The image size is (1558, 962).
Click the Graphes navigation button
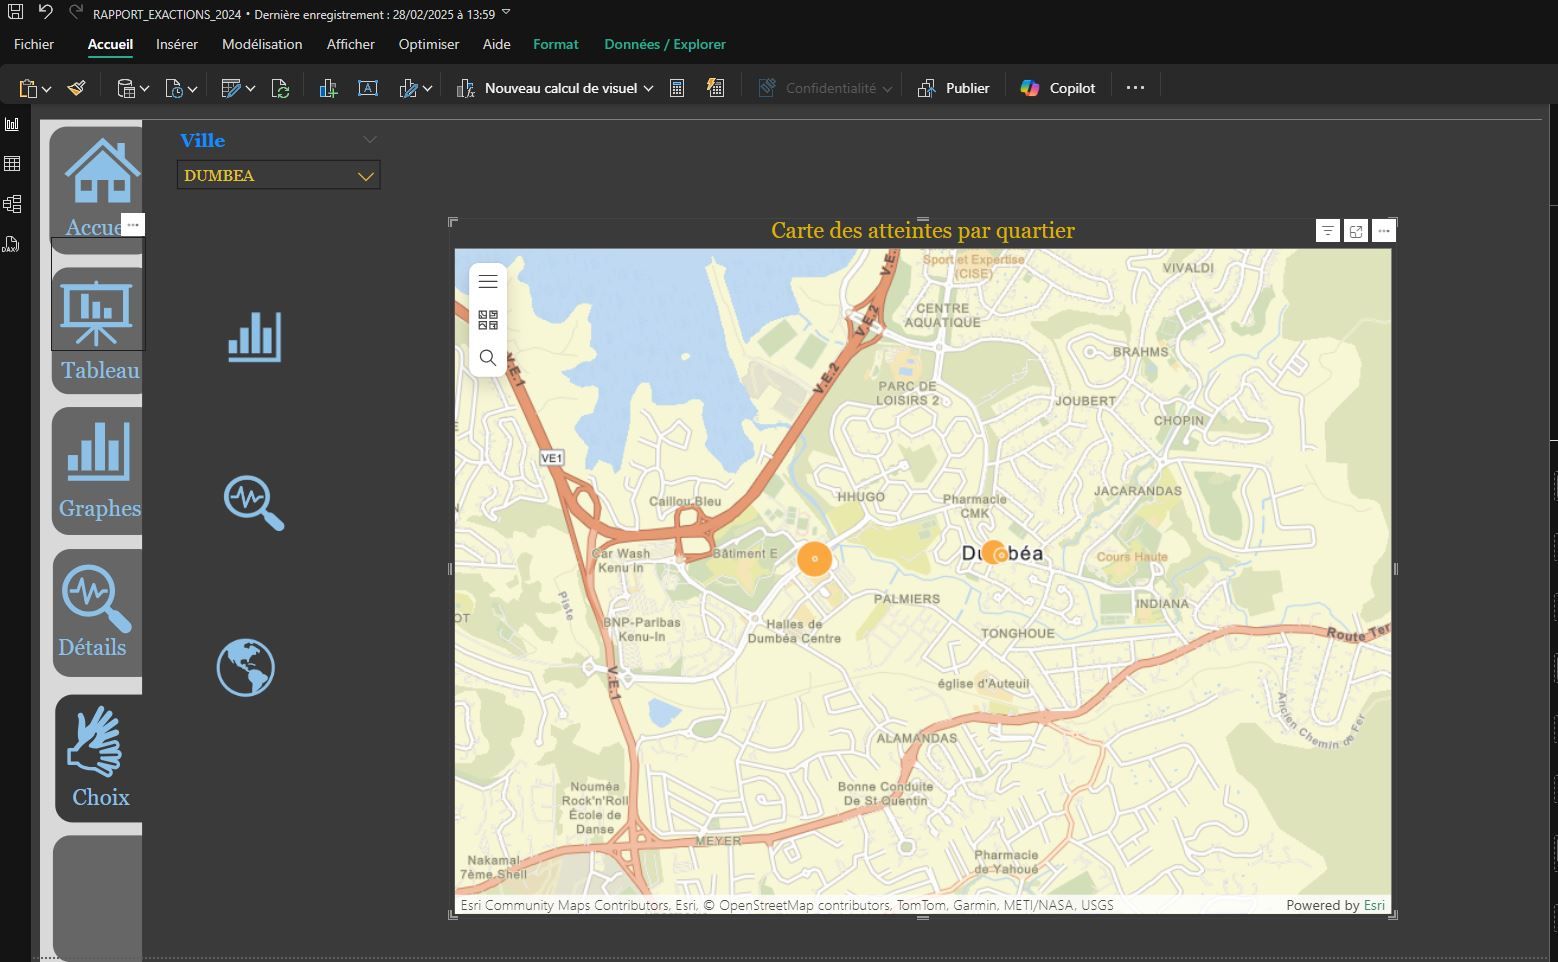(x=97, y=470)
